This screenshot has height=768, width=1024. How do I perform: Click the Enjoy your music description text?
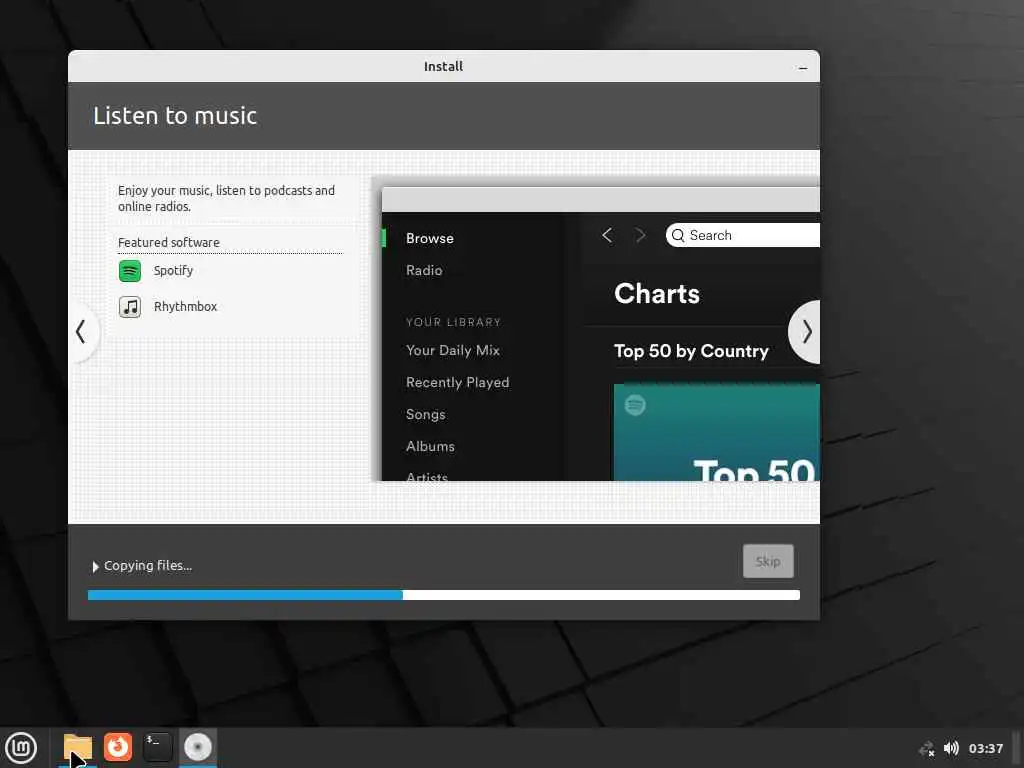point(226,198)
